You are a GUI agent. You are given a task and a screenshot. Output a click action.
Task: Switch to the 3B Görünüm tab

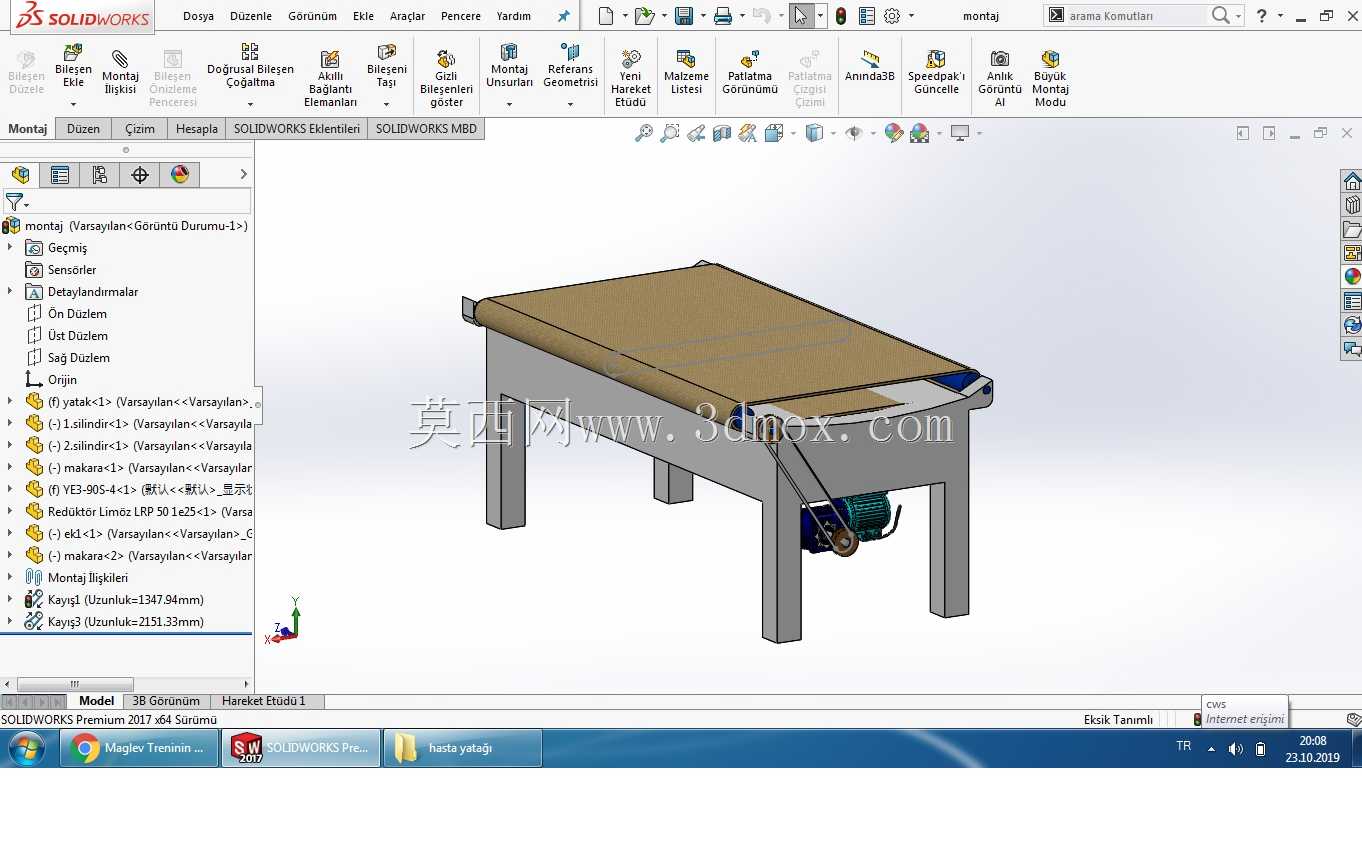(166, 701)
